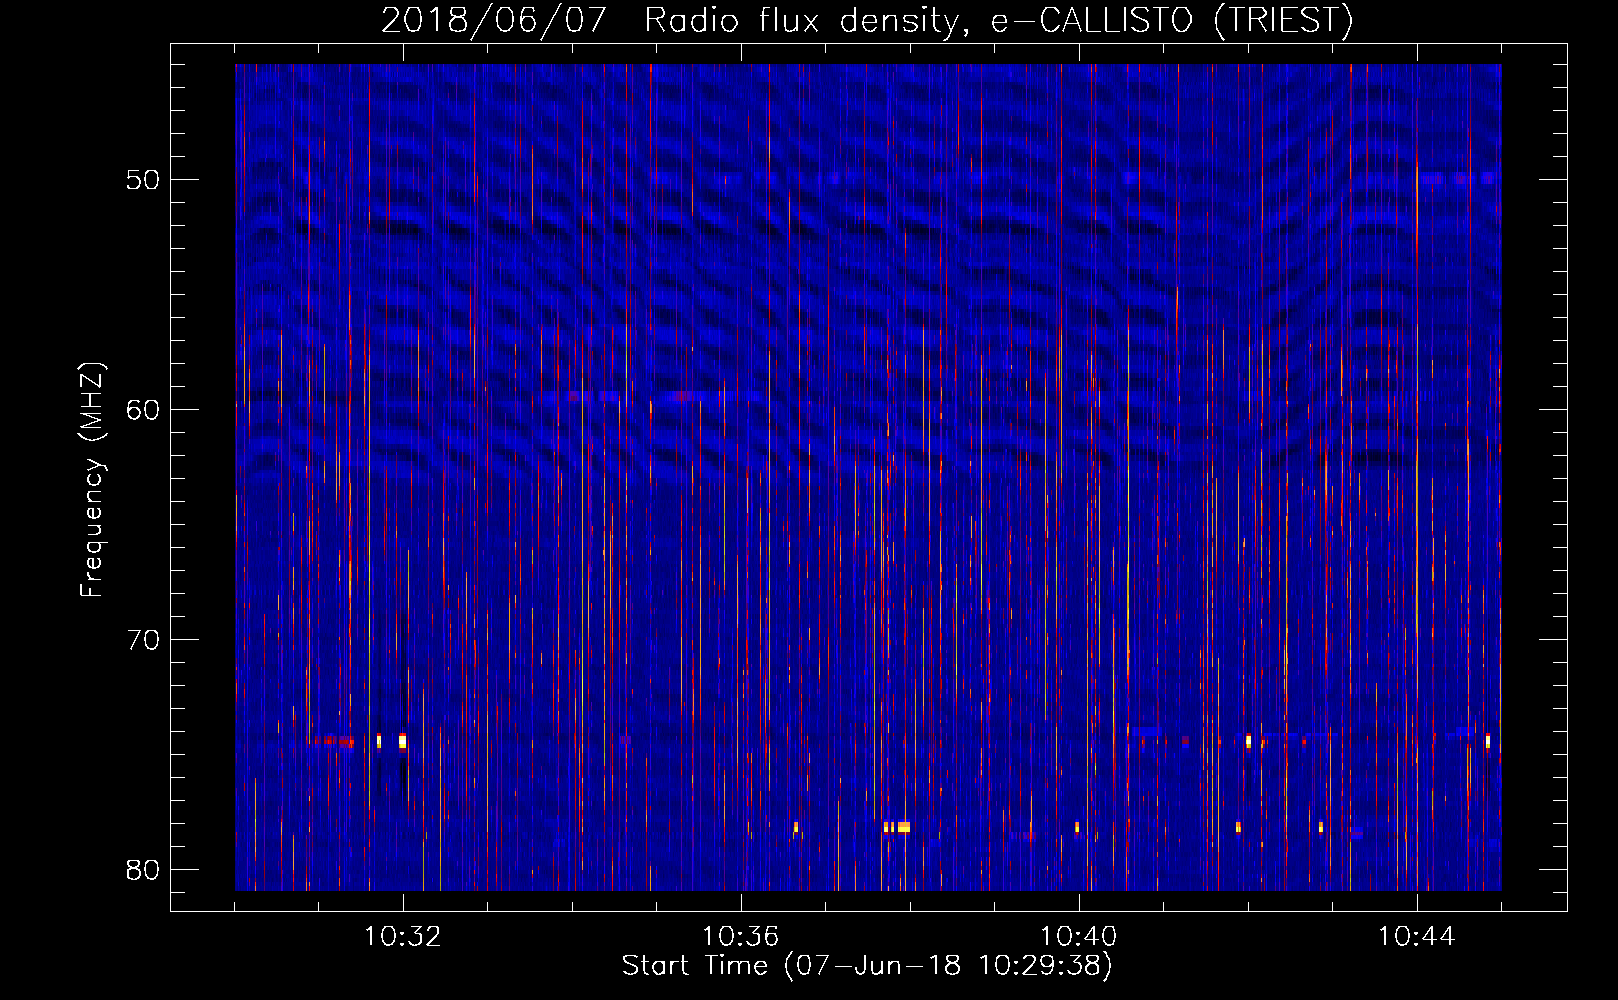This screenshot has width=1618, height=1000.
Task: Click the 10:40 time tick label
Action: tap(1079, 937)
